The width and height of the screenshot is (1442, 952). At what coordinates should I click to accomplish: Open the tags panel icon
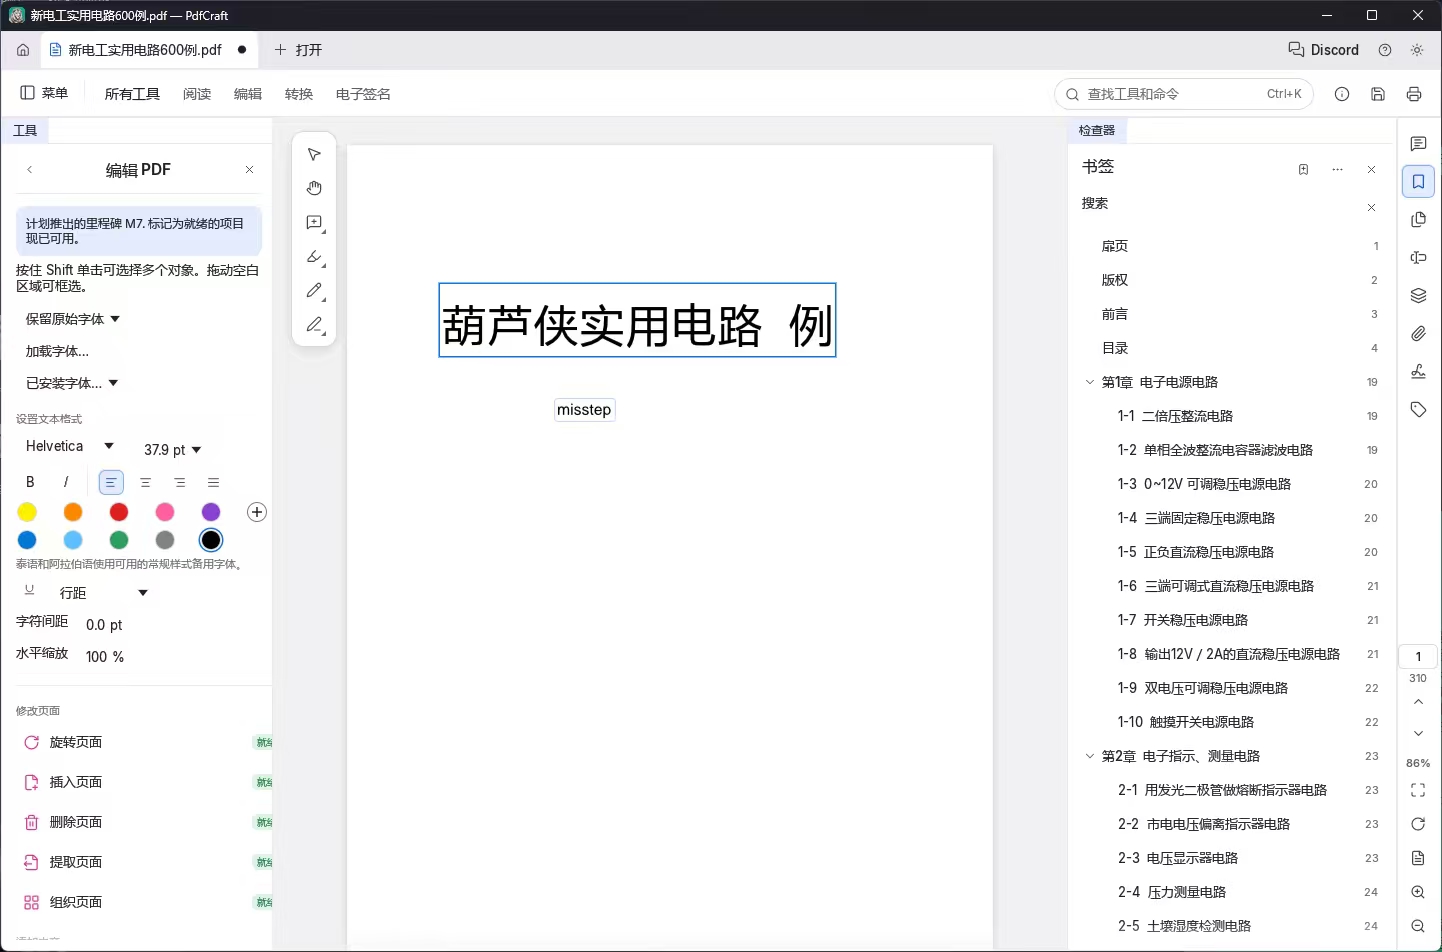coord(1418,410)
